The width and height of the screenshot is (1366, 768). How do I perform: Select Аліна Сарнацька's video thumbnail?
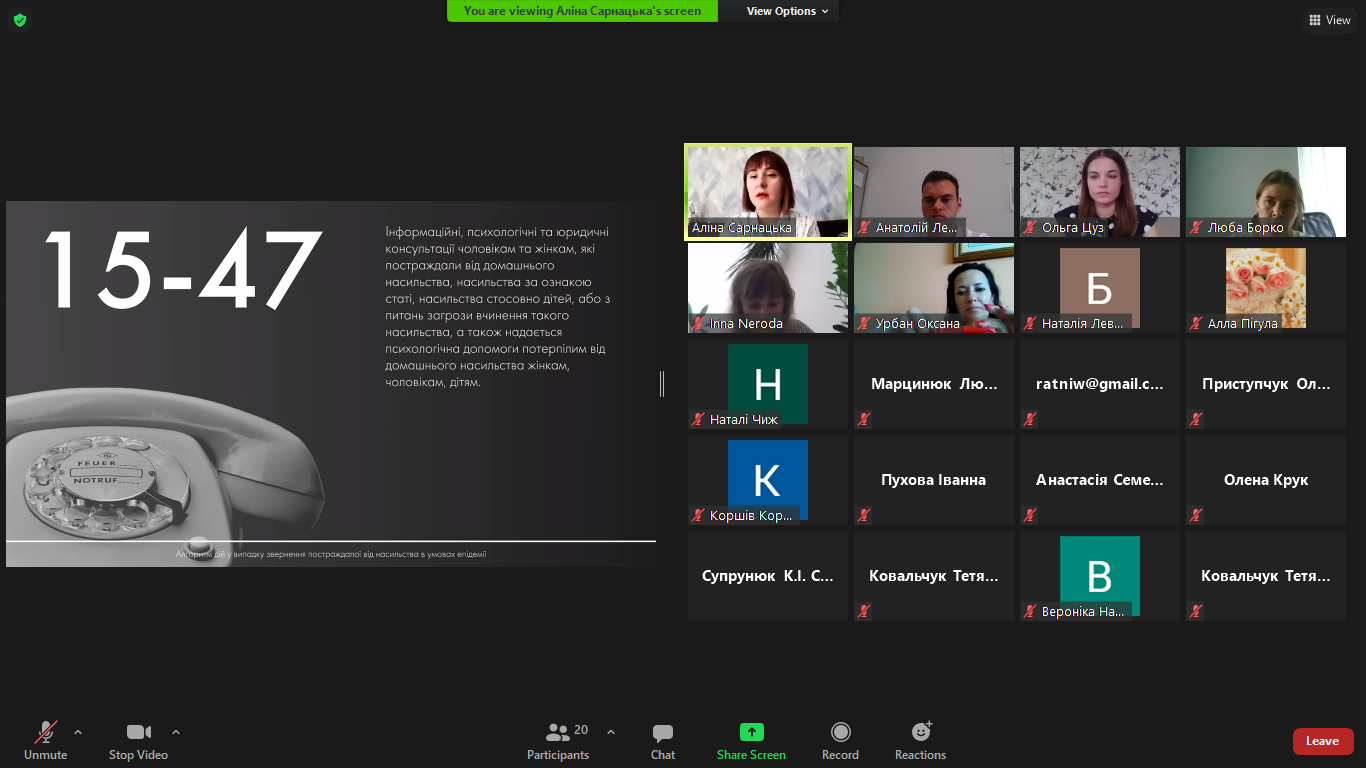pos(767,190)
